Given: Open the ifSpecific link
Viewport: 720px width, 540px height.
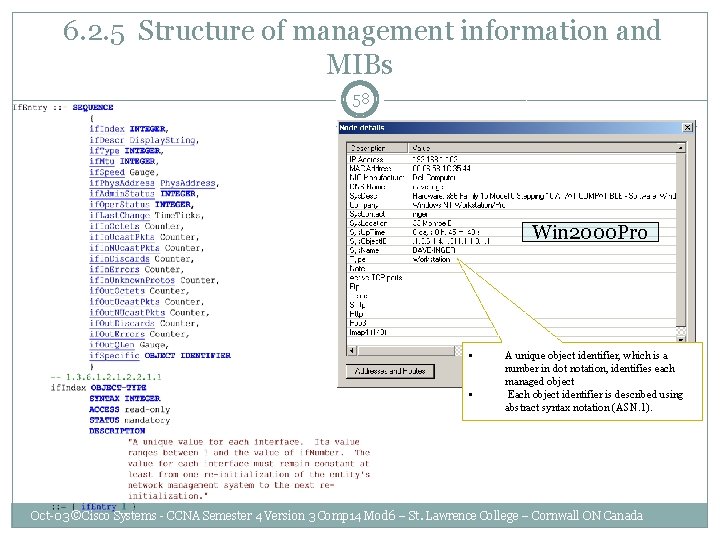Looking at the screenshot, I should pos(114,356).
